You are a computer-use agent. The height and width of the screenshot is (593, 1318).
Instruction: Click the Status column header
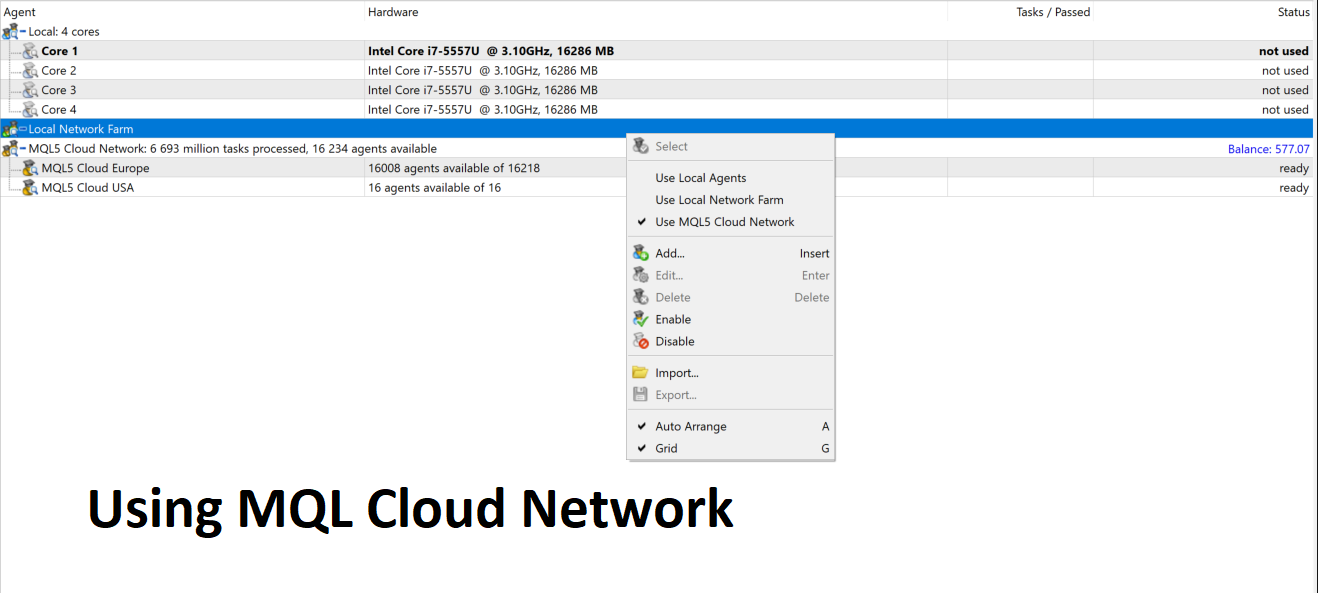pos(1204,12)
